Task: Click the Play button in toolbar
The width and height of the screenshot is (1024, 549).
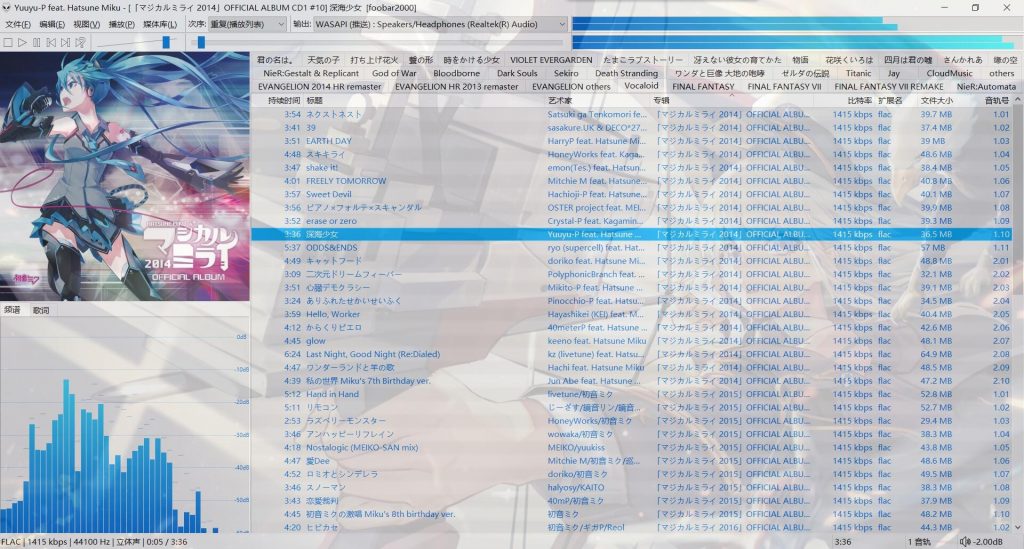Action: [x=22, y=42]
